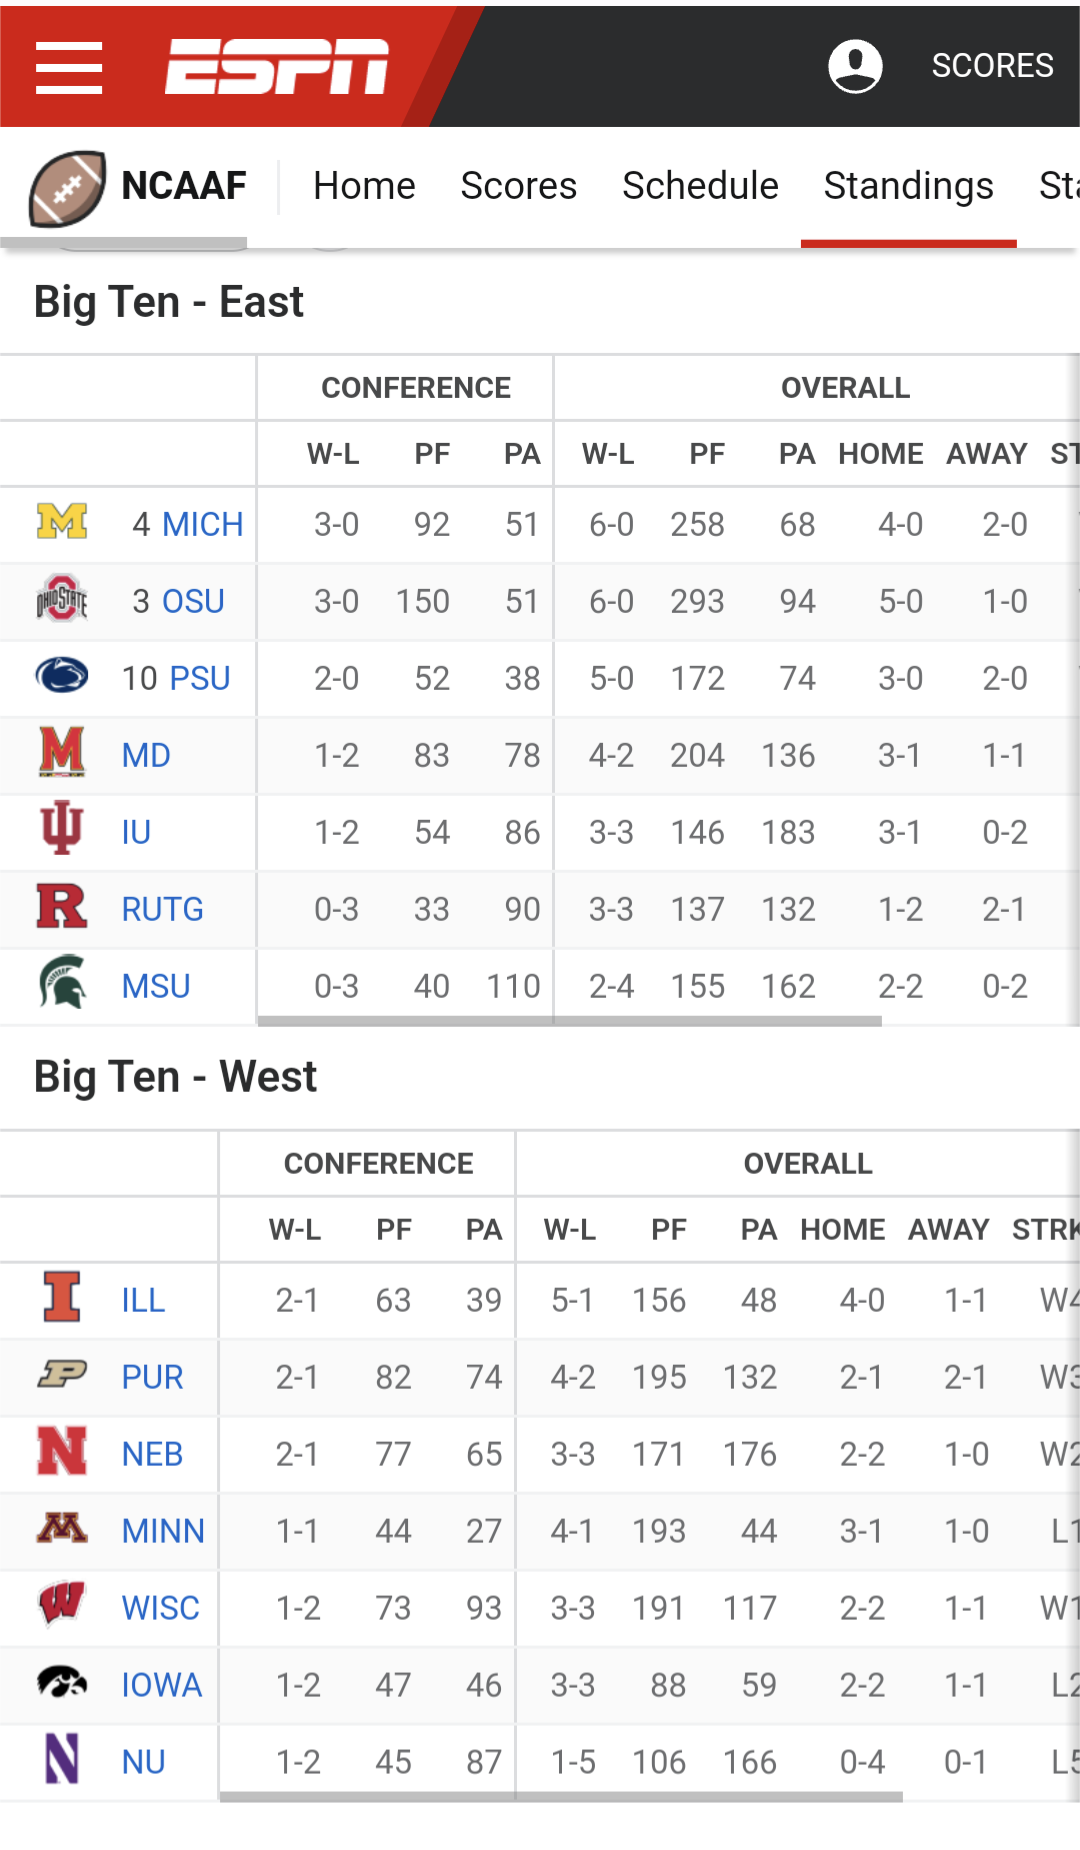The image size is (1080, 1850).
Task: Tap the Illinois team logo
Action: [x=62, y=1297]
